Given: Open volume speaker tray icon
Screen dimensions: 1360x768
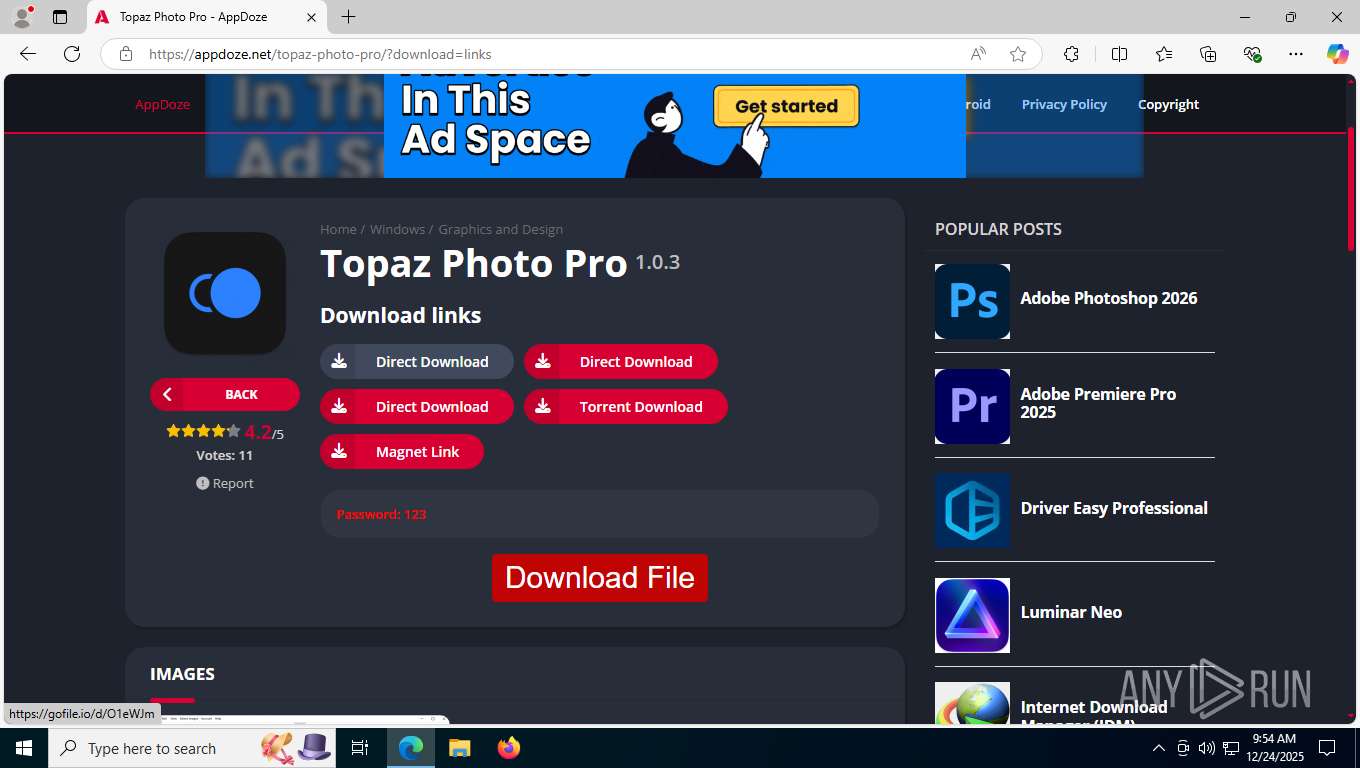Looking at the screenshot, I should 1206,748.
